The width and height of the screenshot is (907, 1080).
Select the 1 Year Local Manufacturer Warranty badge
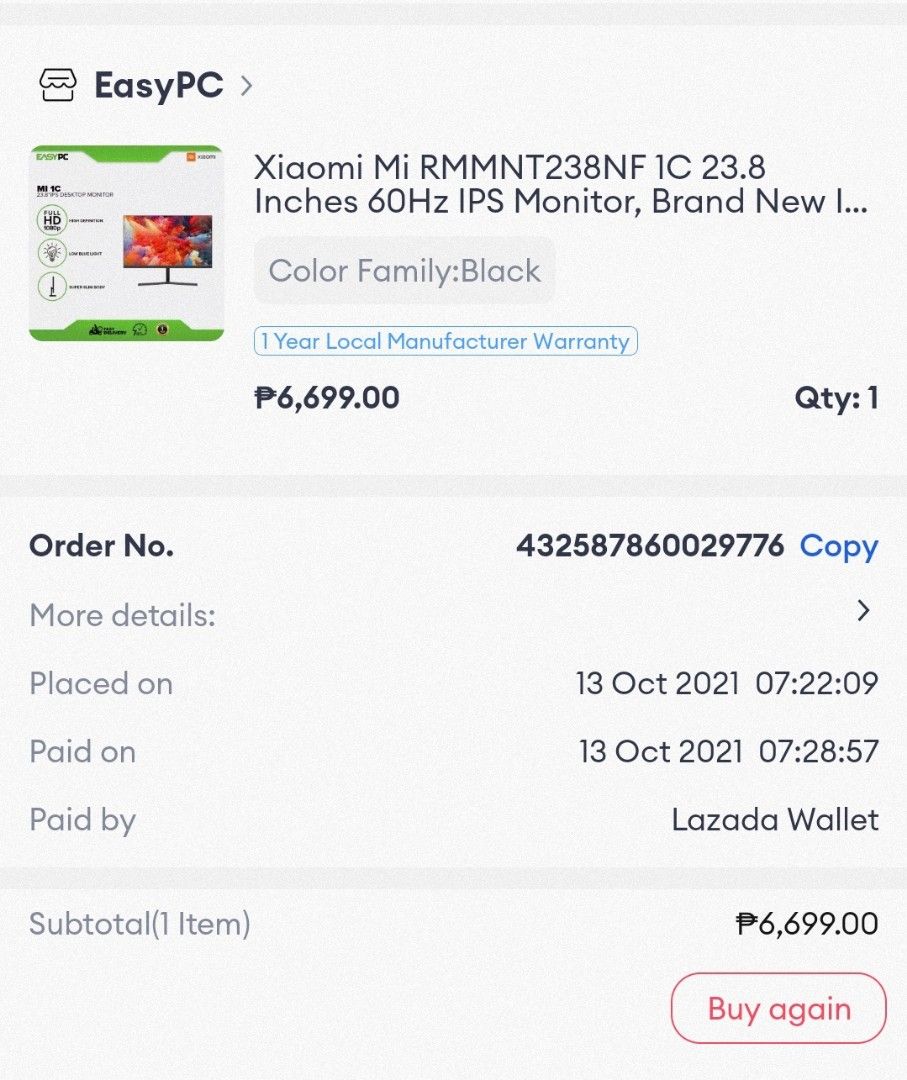(445, 342)
